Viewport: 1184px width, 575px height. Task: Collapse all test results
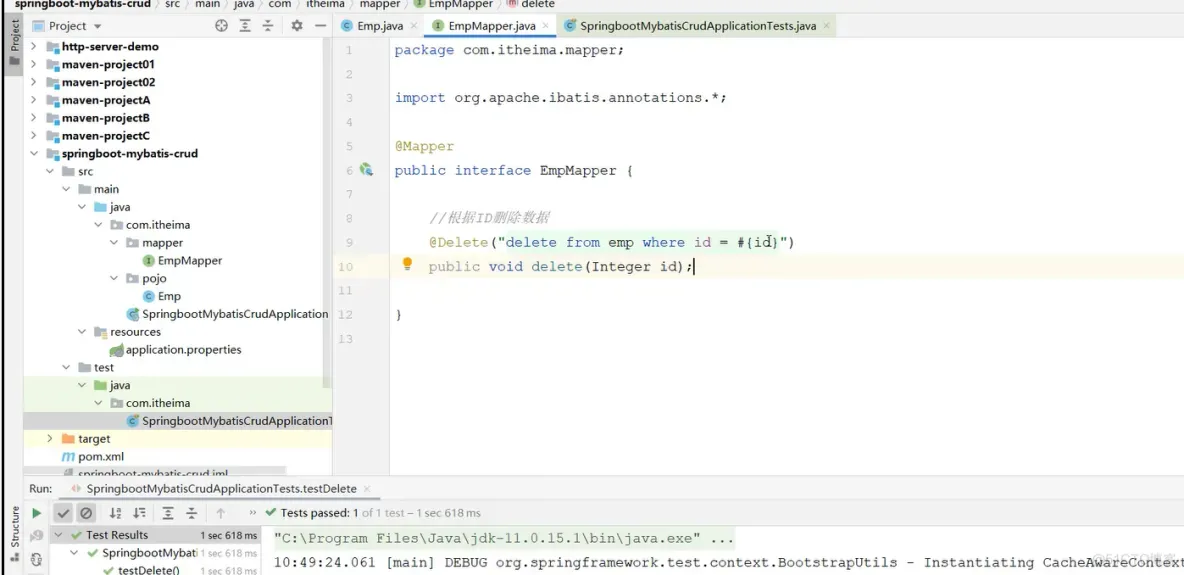click(x=191, y=513)
